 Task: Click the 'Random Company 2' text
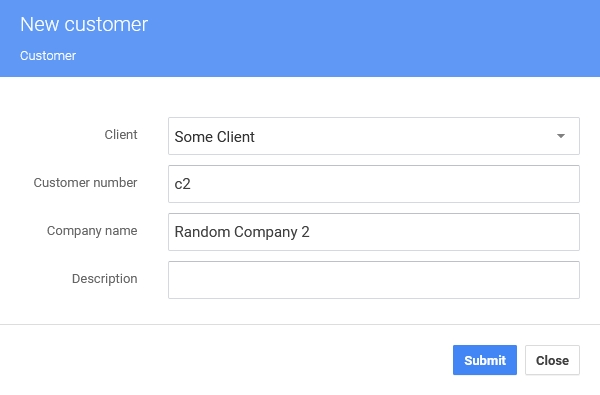pyautogui.click(x=242, y=232)
